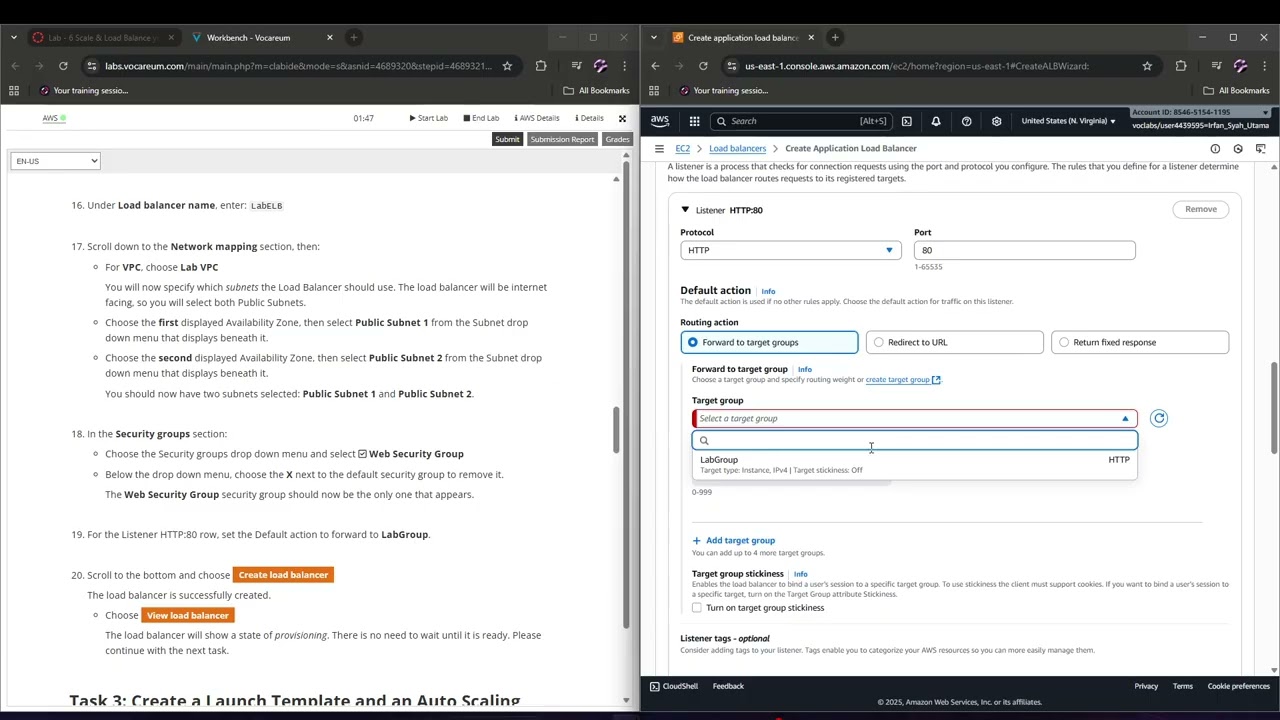Close the Workbench - Vocareum tab
The width and height of the screenshot is (1280, 720).
329,37
